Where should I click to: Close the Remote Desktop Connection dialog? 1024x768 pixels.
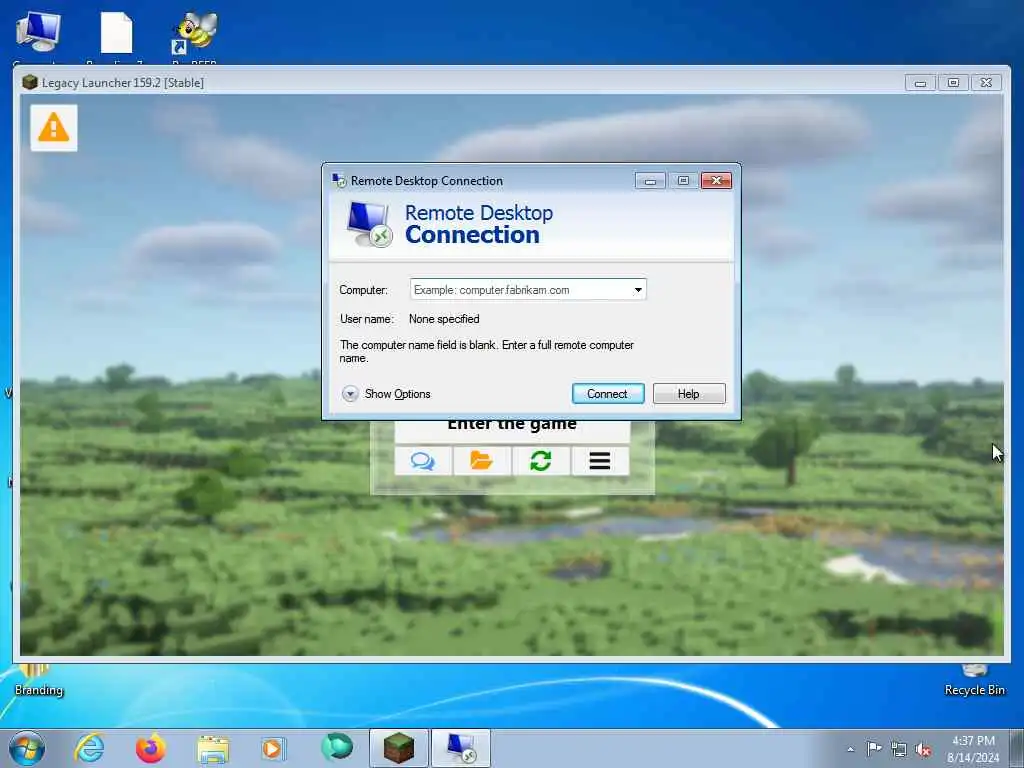point(716,181)
